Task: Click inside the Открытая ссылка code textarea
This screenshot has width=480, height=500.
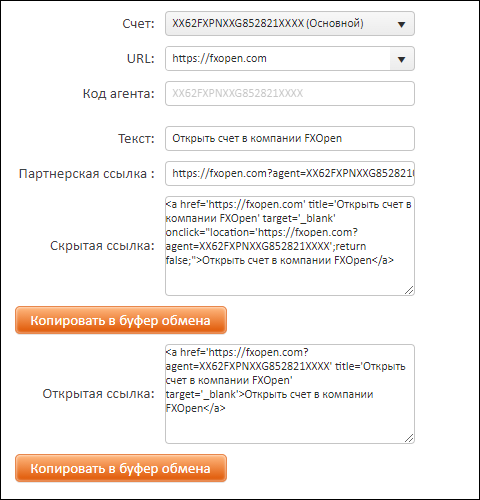Action: click(290, 394)
